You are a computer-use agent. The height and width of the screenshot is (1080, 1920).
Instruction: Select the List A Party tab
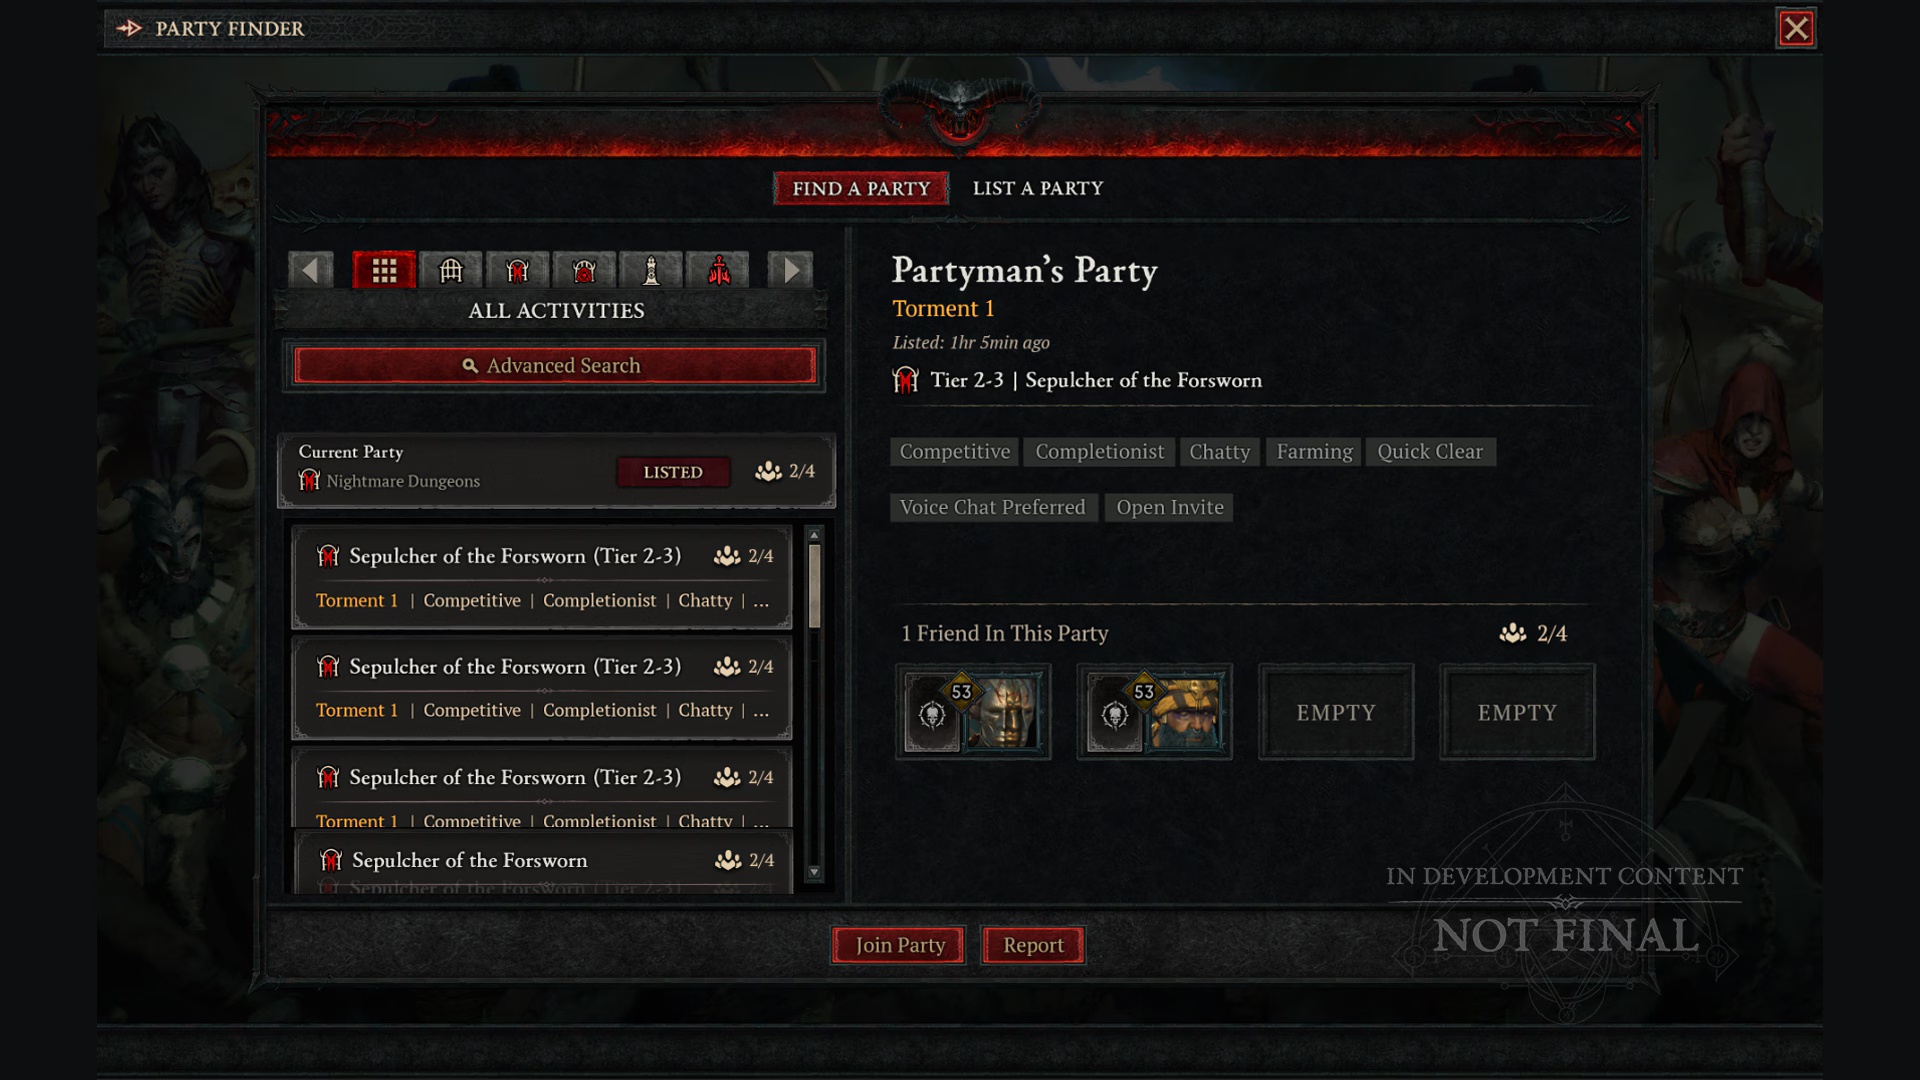coord(1038,187)
